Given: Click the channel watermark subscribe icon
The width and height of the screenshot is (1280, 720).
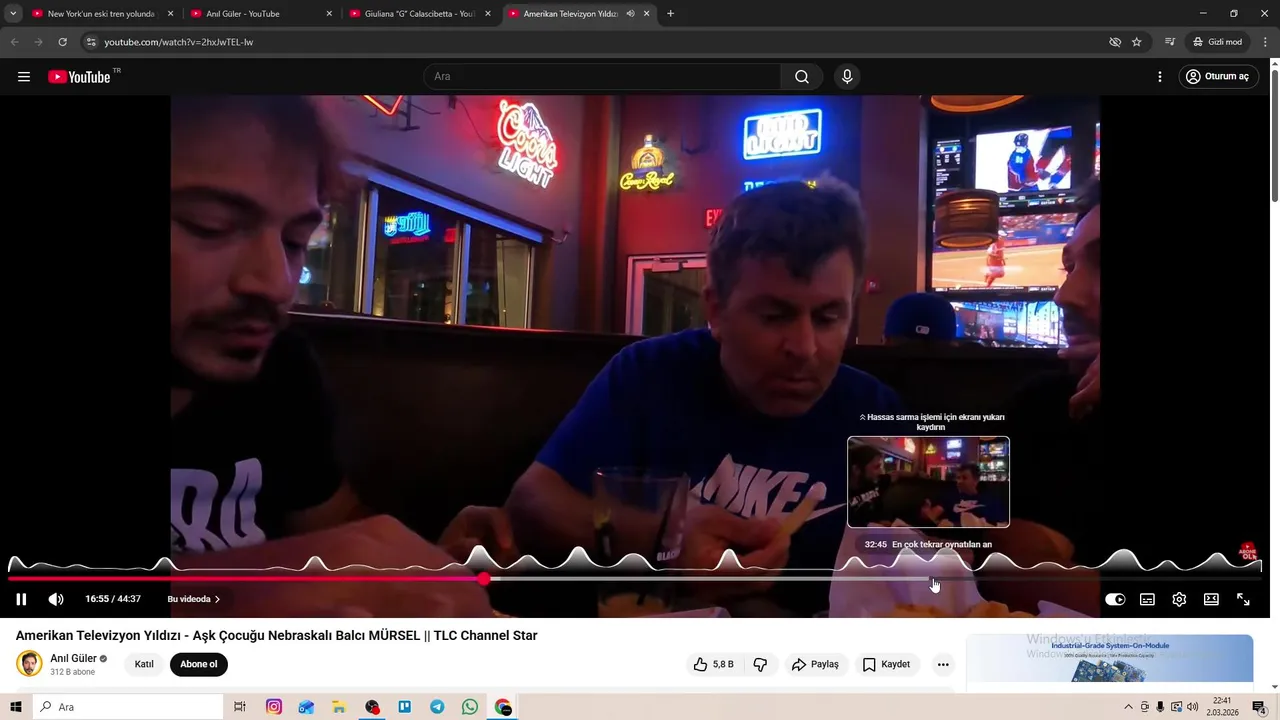Looking at the screenshot, I should pyautogui.click(x=1248, y=550).
